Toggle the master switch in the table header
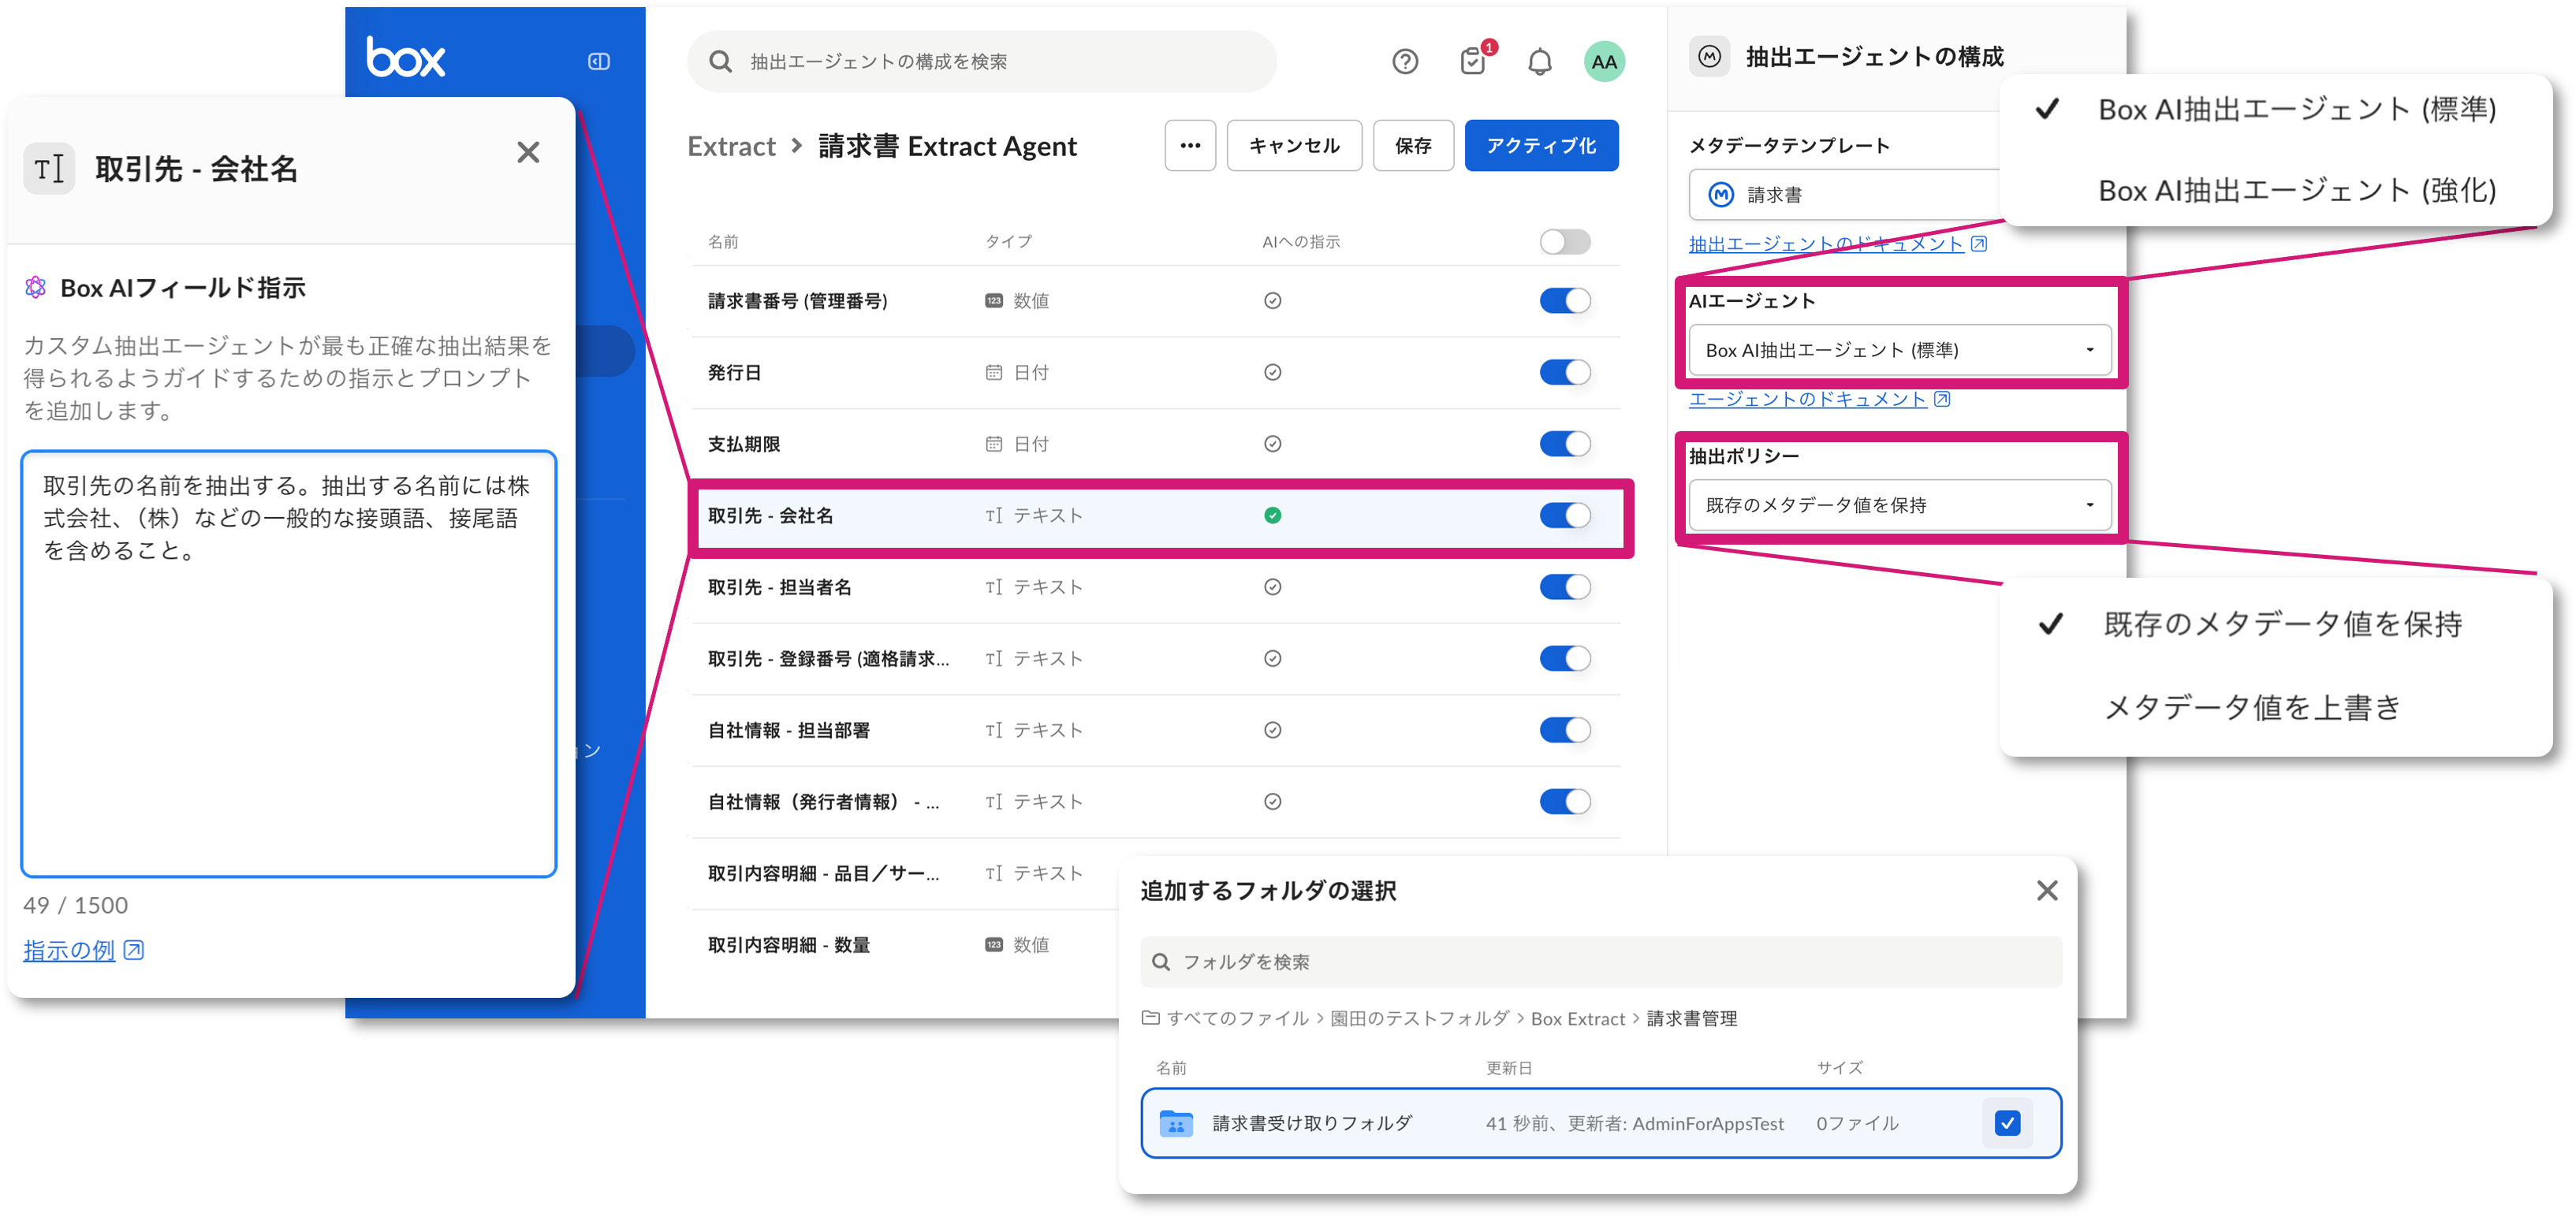Screen dimensions: 2576x1217 tap(1565, 242)
